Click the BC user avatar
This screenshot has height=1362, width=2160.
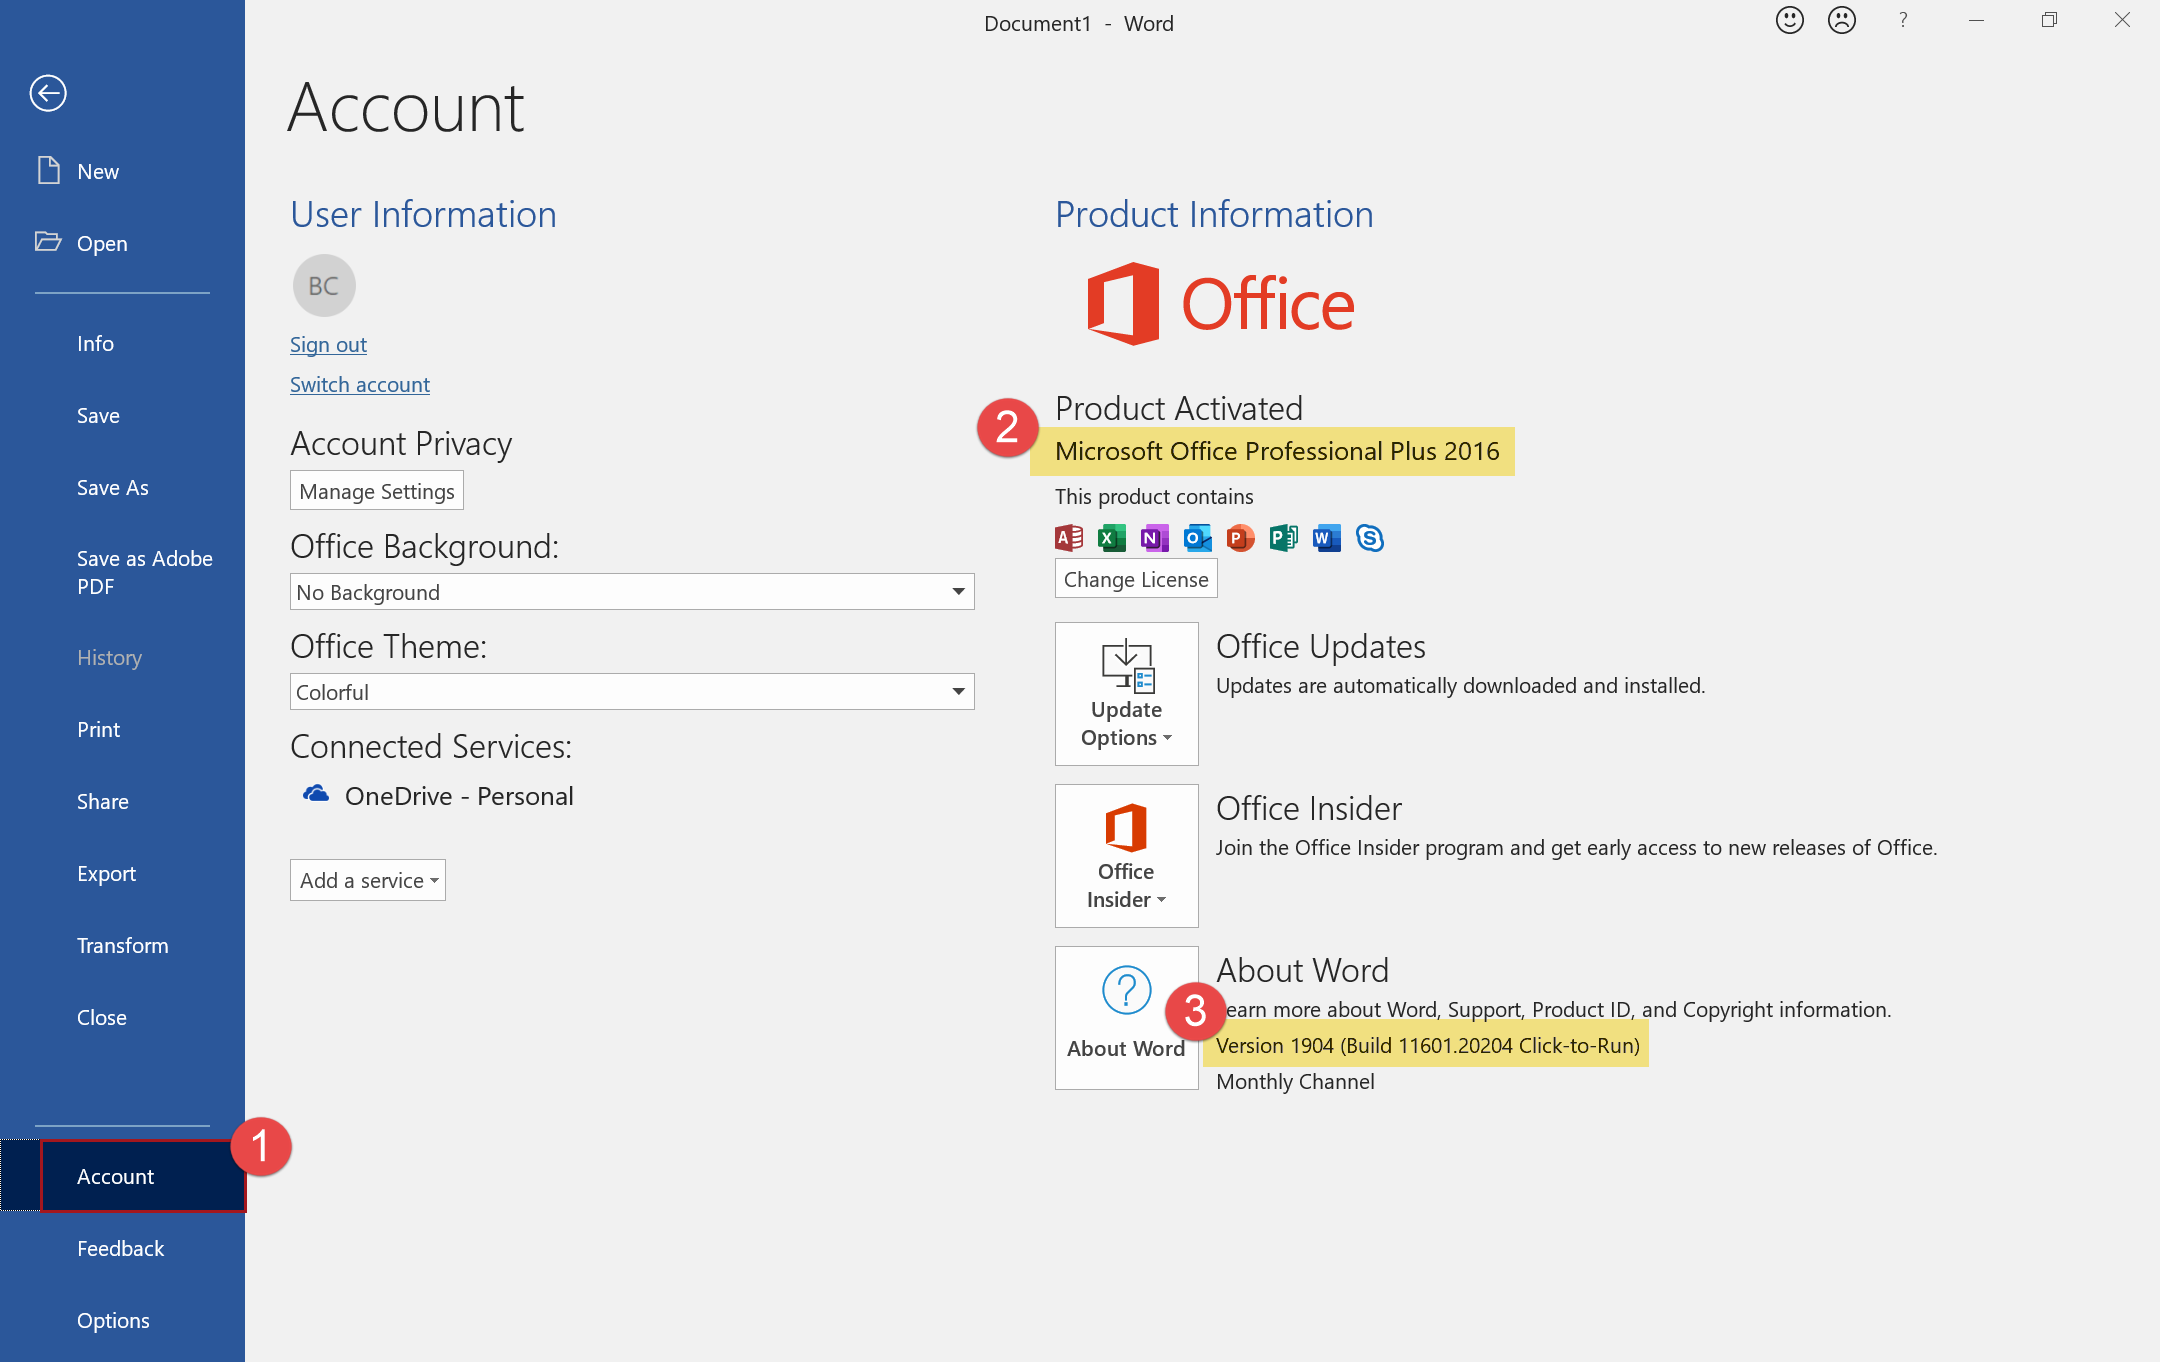(323, 286)
